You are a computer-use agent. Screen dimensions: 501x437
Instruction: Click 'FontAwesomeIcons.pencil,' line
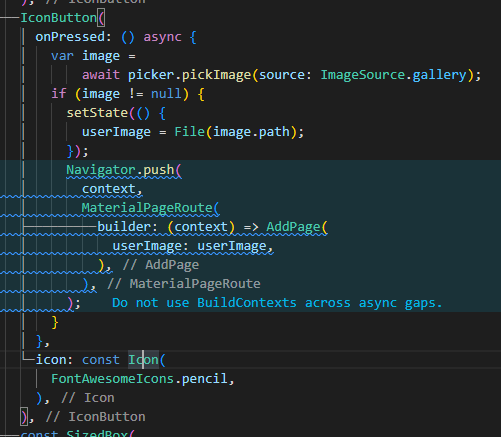(143, 379)
